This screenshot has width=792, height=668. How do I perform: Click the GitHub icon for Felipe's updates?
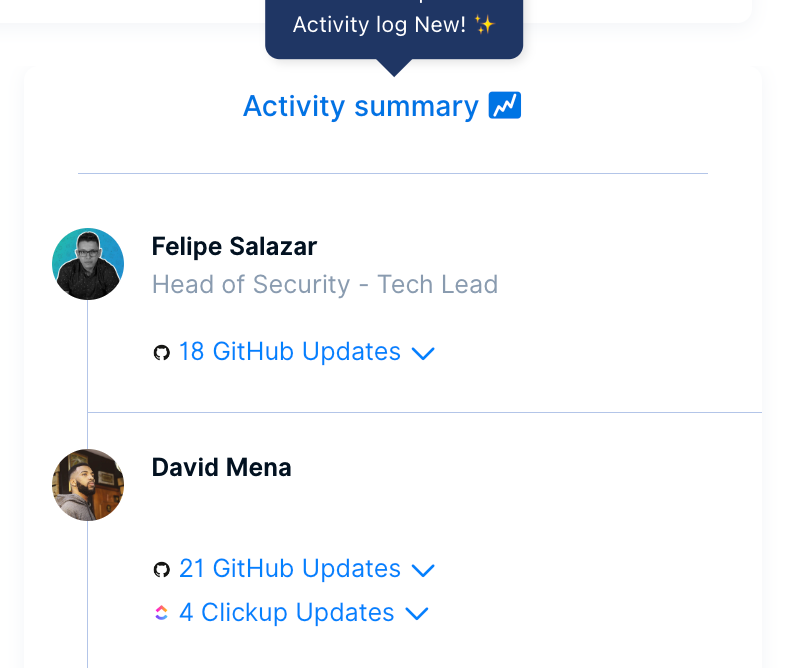[161, 353]
